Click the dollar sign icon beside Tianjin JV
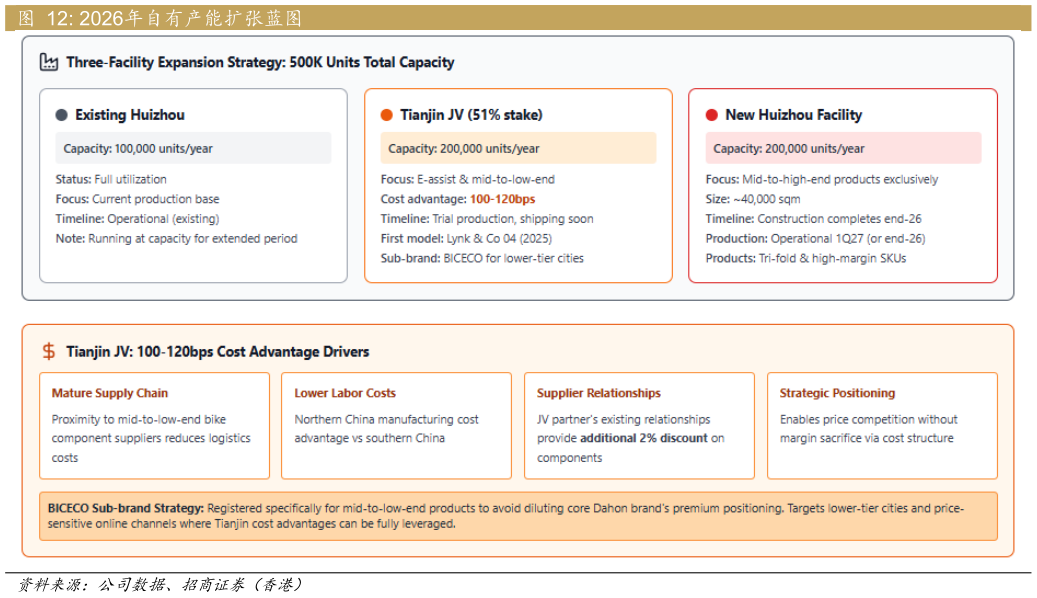The image size is (1037, 598). [x=49, y=352]
